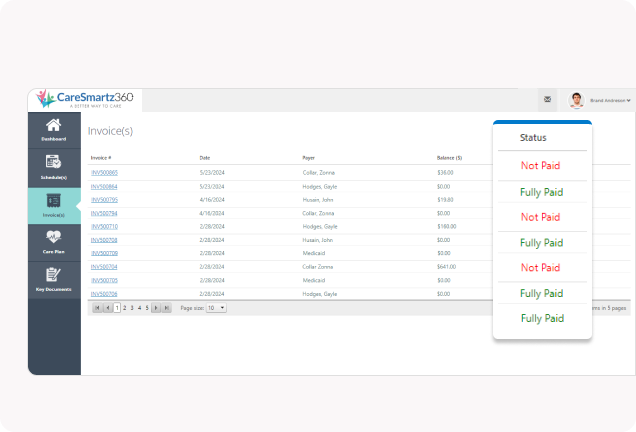This screenshot has width=636, height=432.
Task: Open invoice INV500865
Action: (x=104, y=173)
